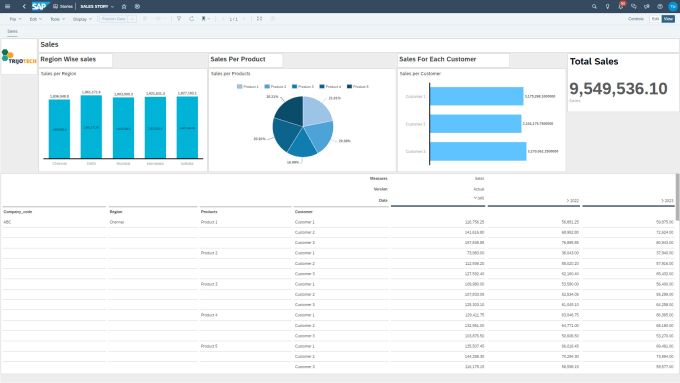Screen dimensions: 680x383
Task: Open the Stories section icon
Action: pyautogui.click(x=56, y=7)
